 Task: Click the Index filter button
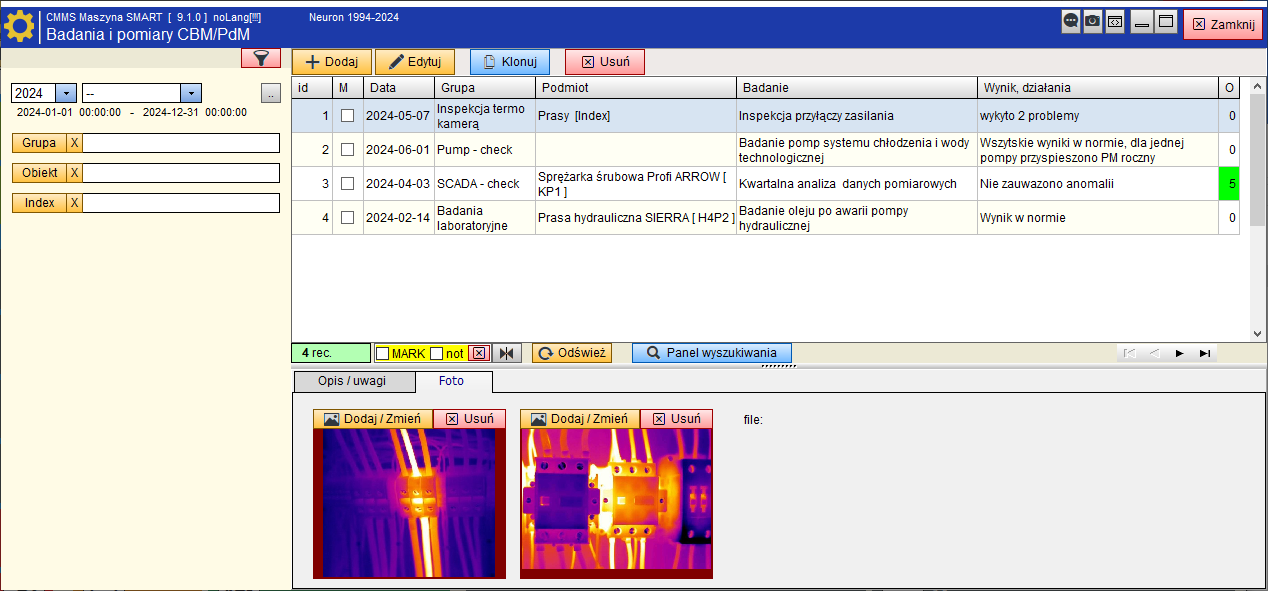tap(39, 203)
